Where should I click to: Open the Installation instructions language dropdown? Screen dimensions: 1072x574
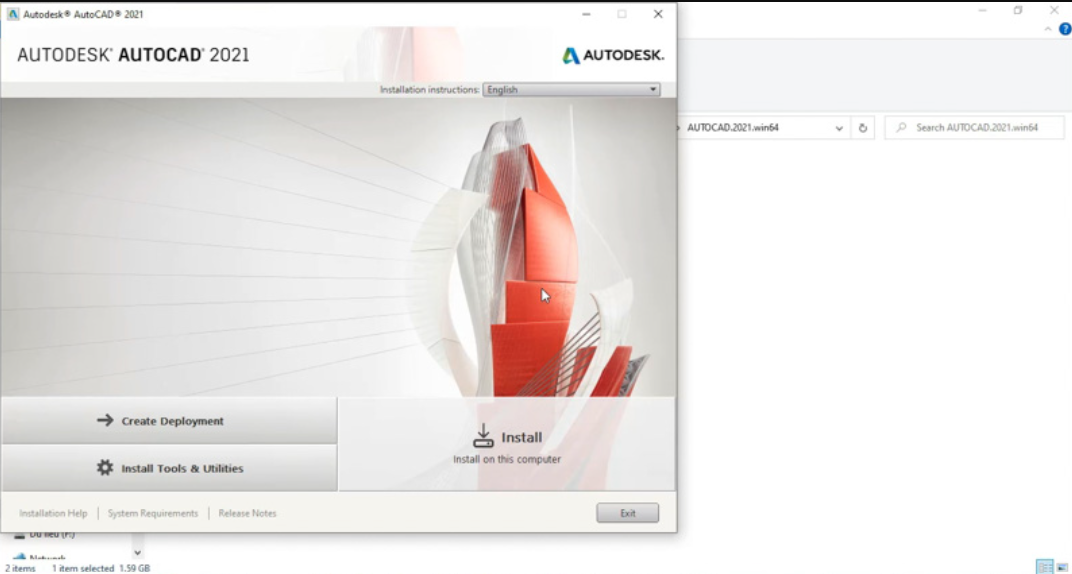coord(571,90)
